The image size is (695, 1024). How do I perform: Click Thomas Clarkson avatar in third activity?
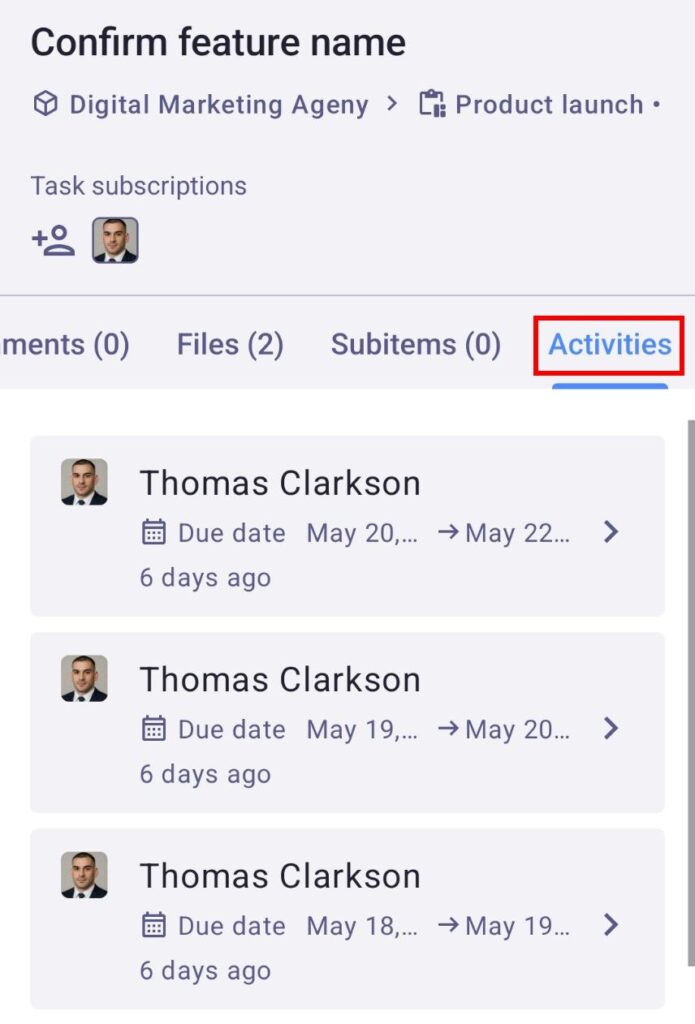pyautogui.click(x=84, y=875)
